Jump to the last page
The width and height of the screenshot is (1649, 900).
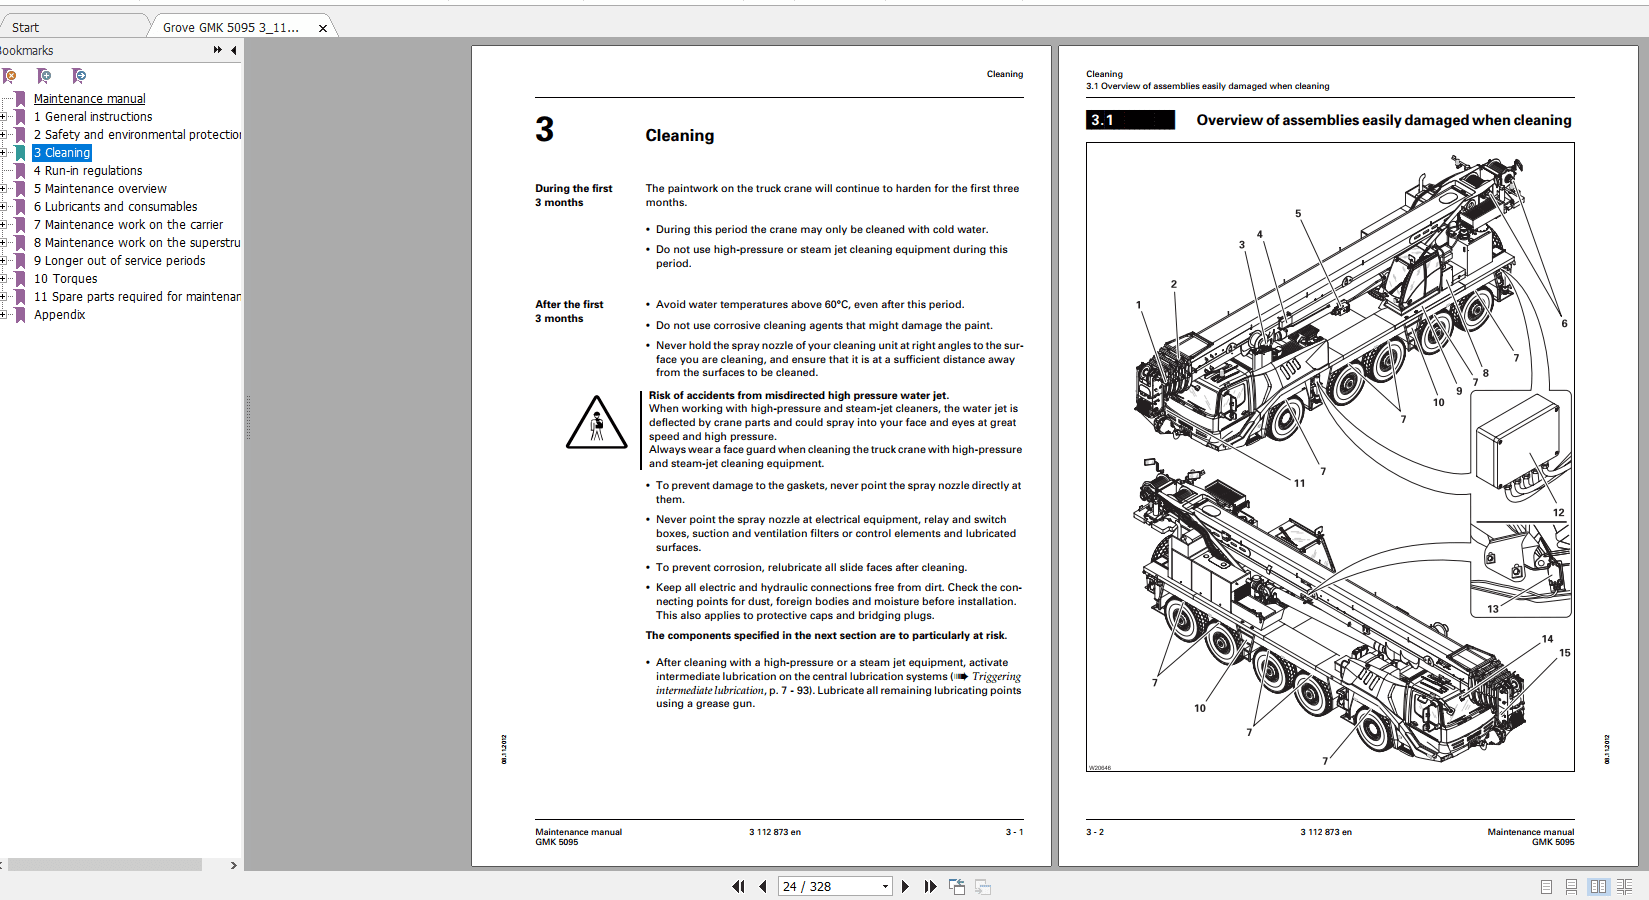pyautogui.click(x=930, y=886)
